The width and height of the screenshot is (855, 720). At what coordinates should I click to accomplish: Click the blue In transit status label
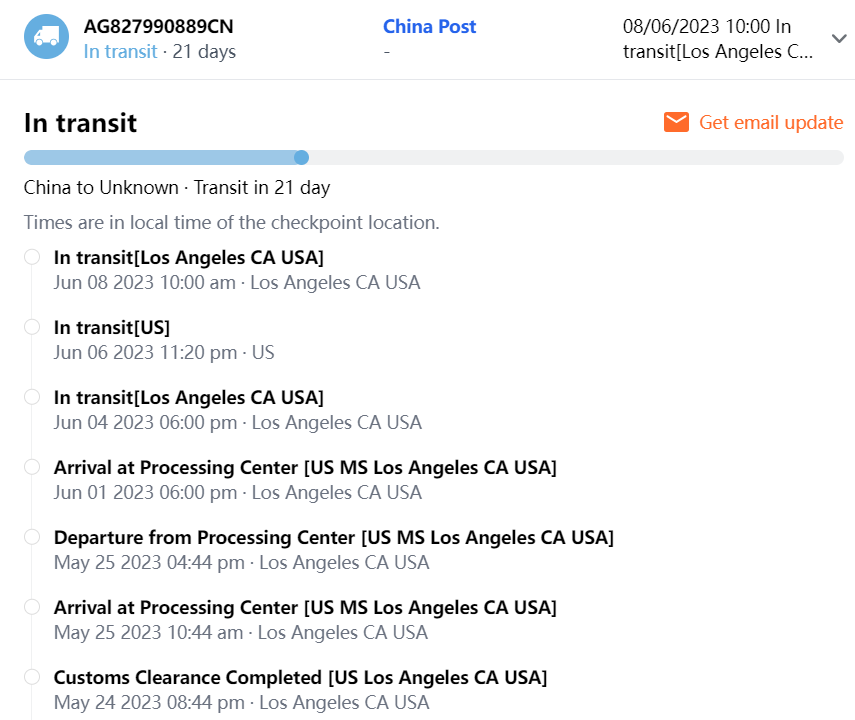click(120, 51)
